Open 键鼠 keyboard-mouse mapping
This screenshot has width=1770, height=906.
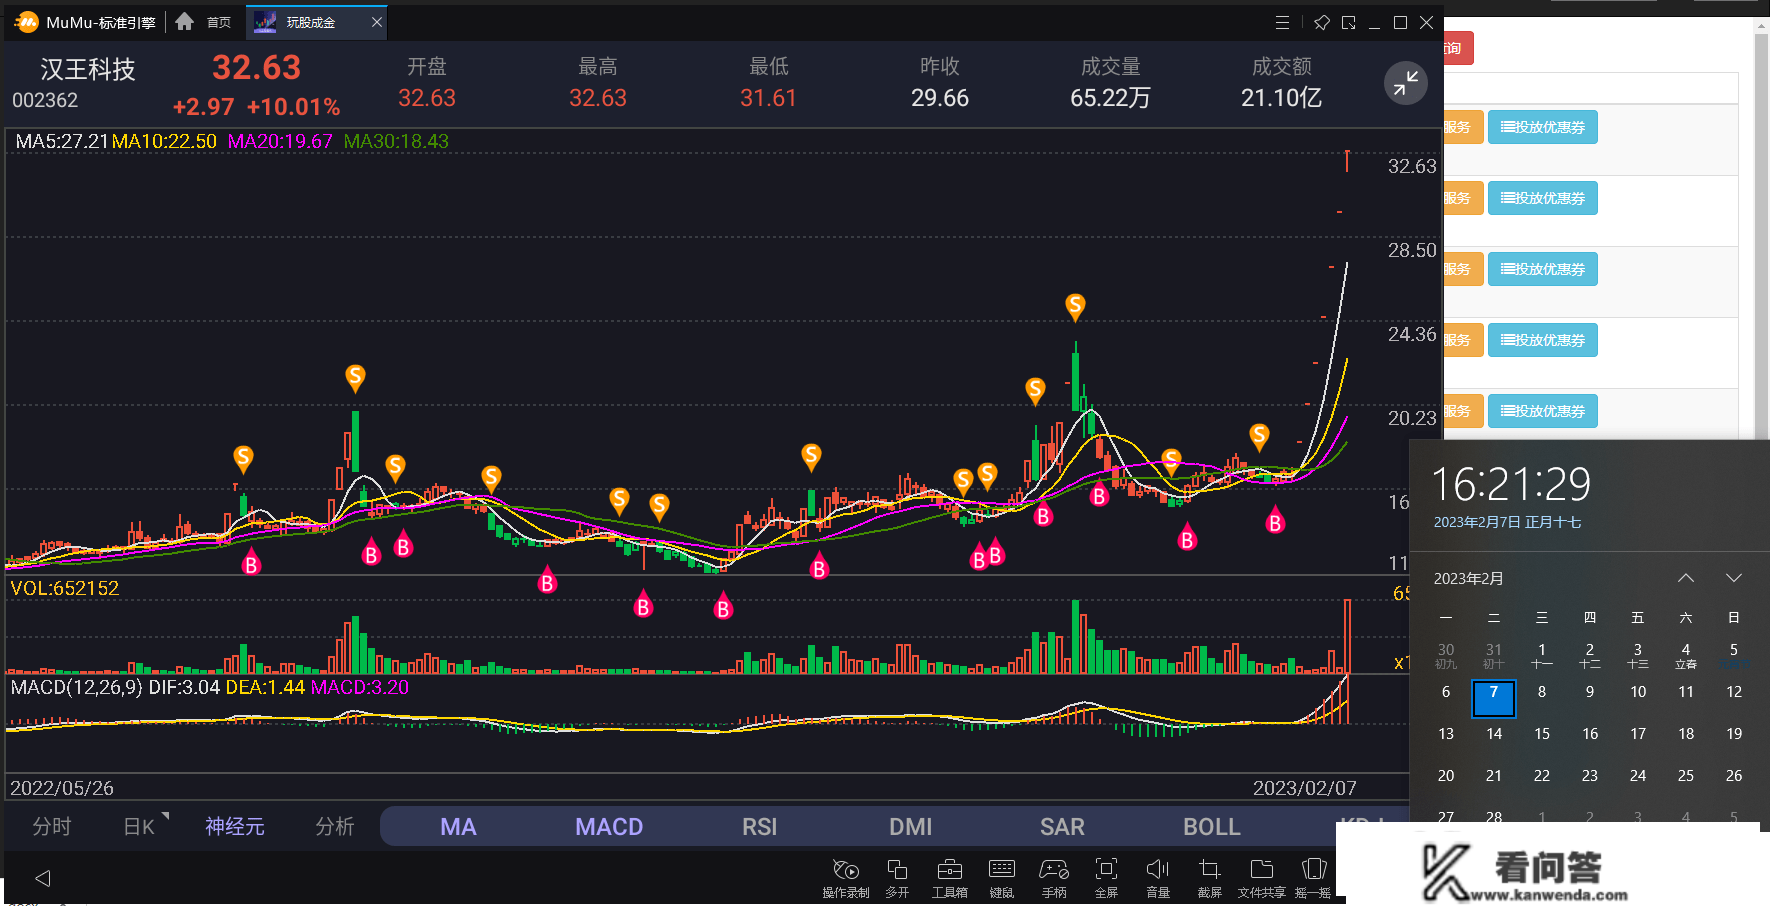click(x=1001, y=878)
